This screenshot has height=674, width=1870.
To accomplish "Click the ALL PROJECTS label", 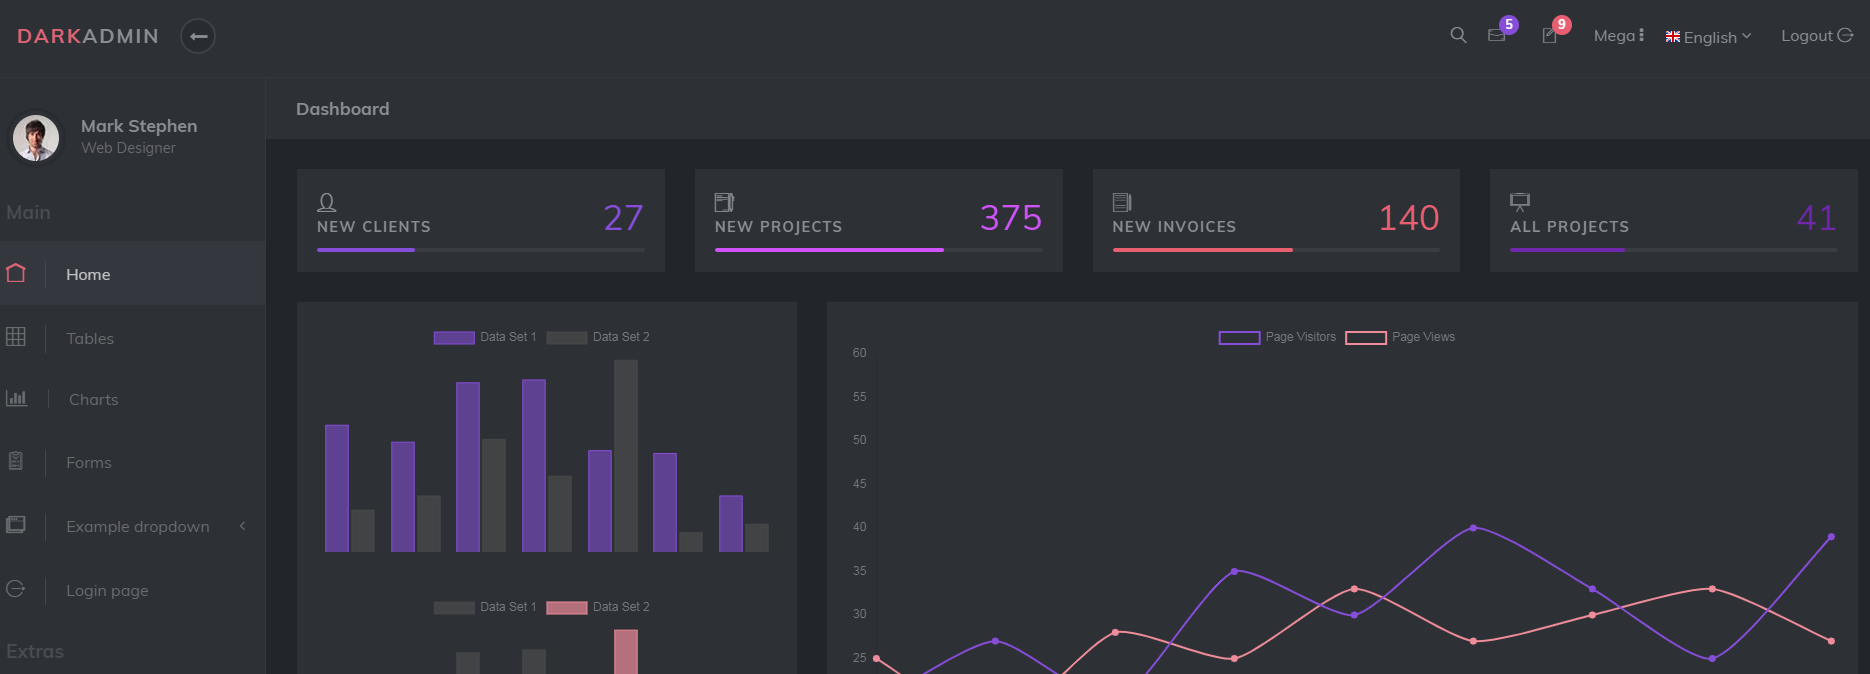I will [1570, 227].
